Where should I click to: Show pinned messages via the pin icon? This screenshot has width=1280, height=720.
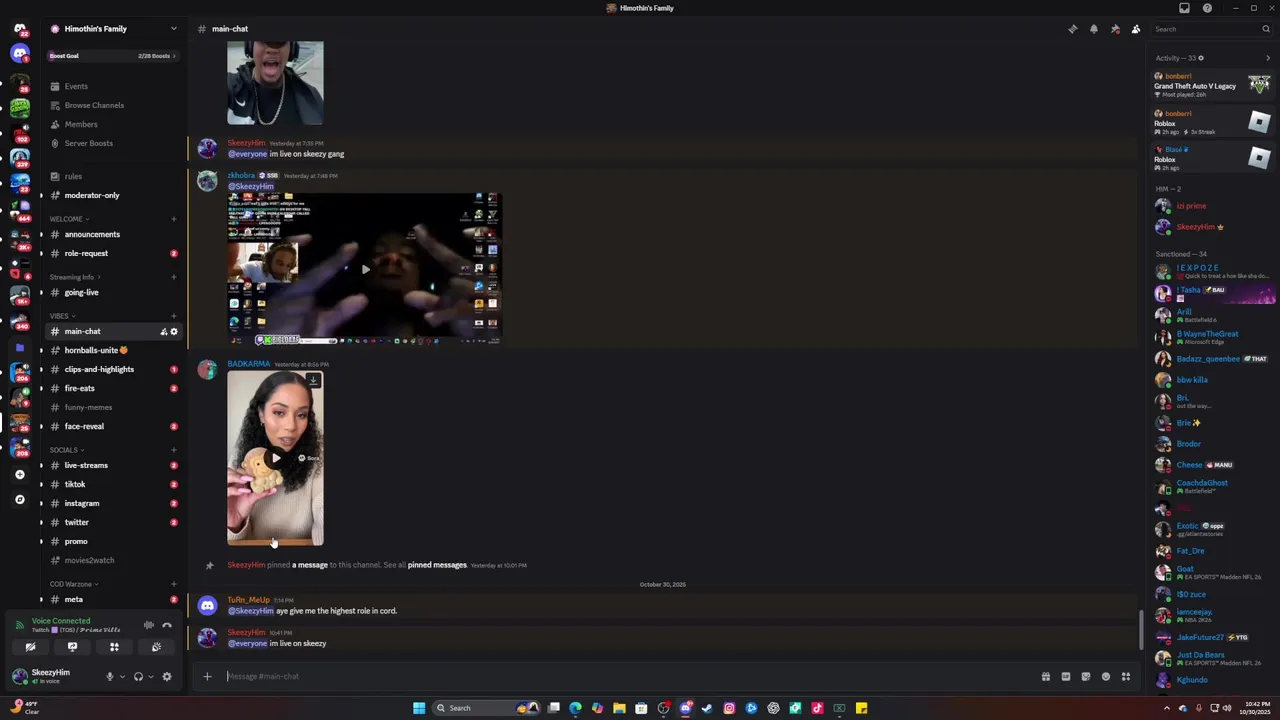tap(1115, 29)
